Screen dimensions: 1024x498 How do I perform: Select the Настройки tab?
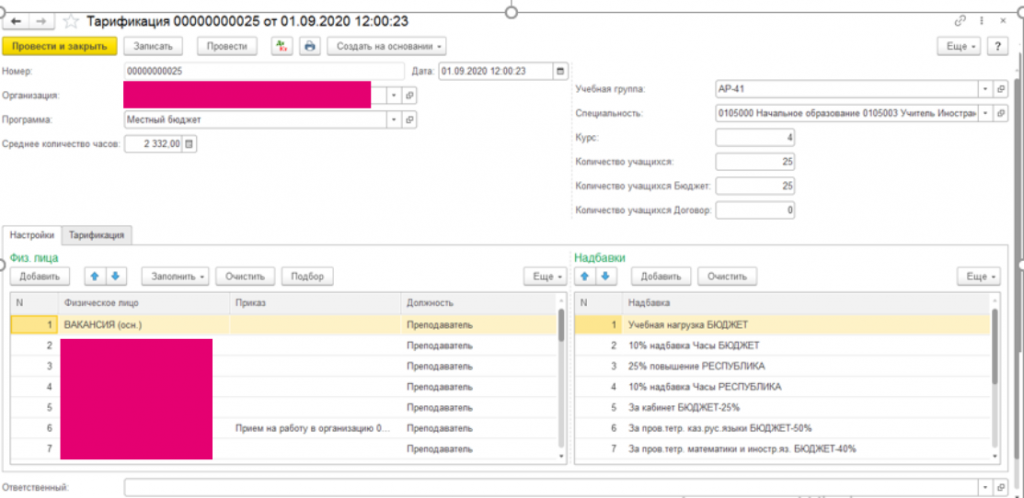pos(31,235)
